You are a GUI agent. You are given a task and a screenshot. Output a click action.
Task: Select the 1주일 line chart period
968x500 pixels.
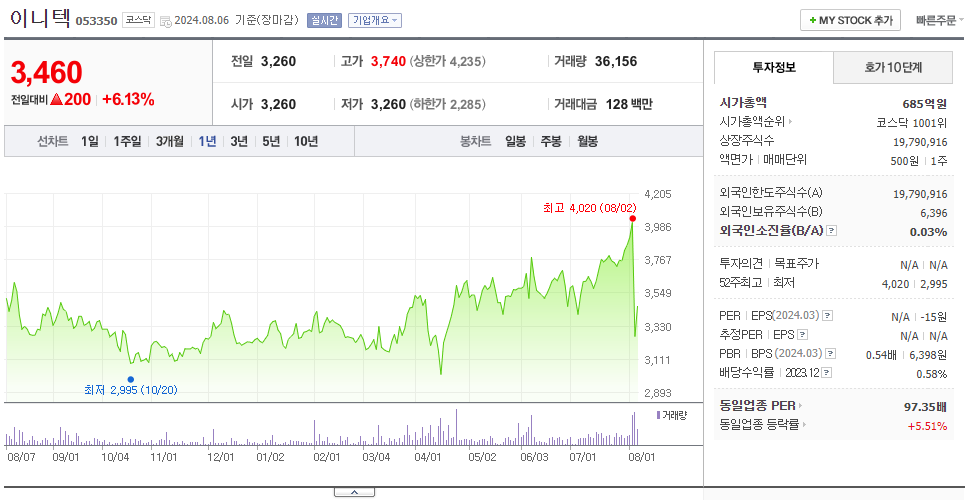pos(127,141)
